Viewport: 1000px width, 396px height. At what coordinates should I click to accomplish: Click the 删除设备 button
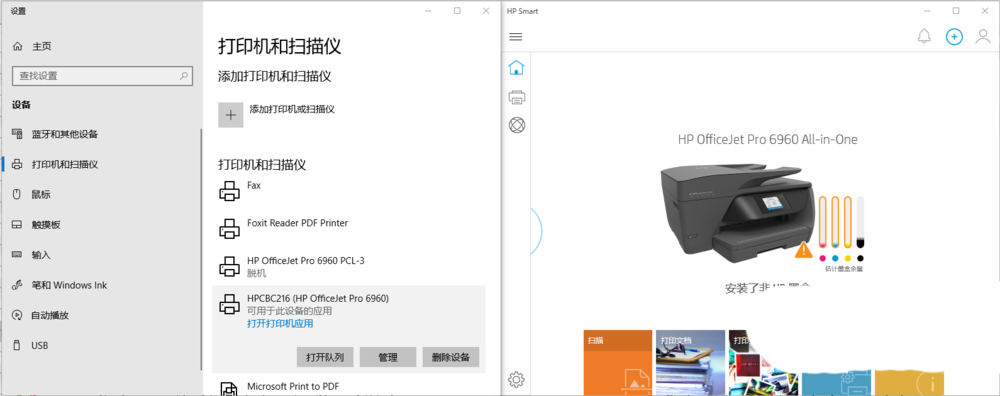tap(450, 357)
